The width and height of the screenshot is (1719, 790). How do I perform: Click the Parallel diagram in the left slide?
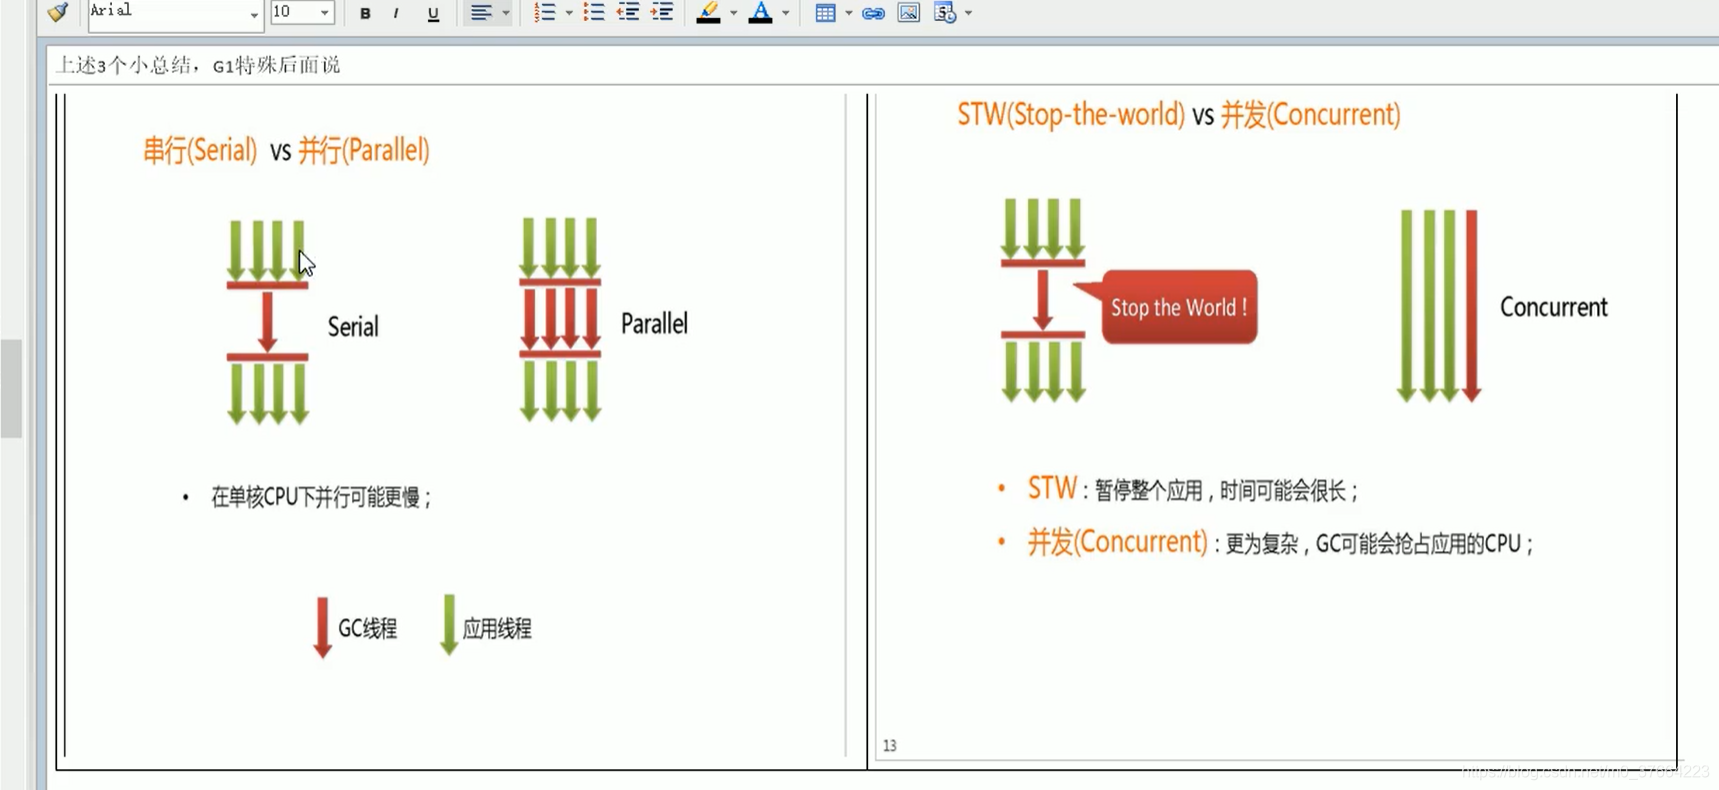560,319
